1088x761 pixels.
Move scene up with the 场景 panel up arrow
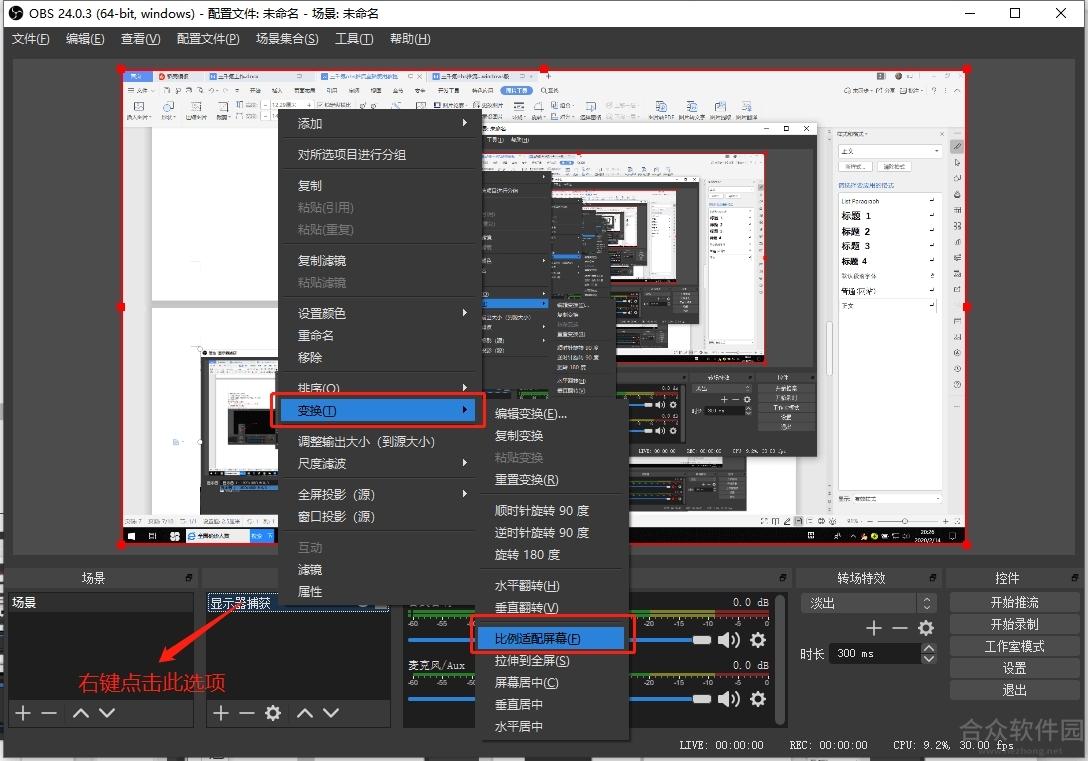(x=80, y=712)
